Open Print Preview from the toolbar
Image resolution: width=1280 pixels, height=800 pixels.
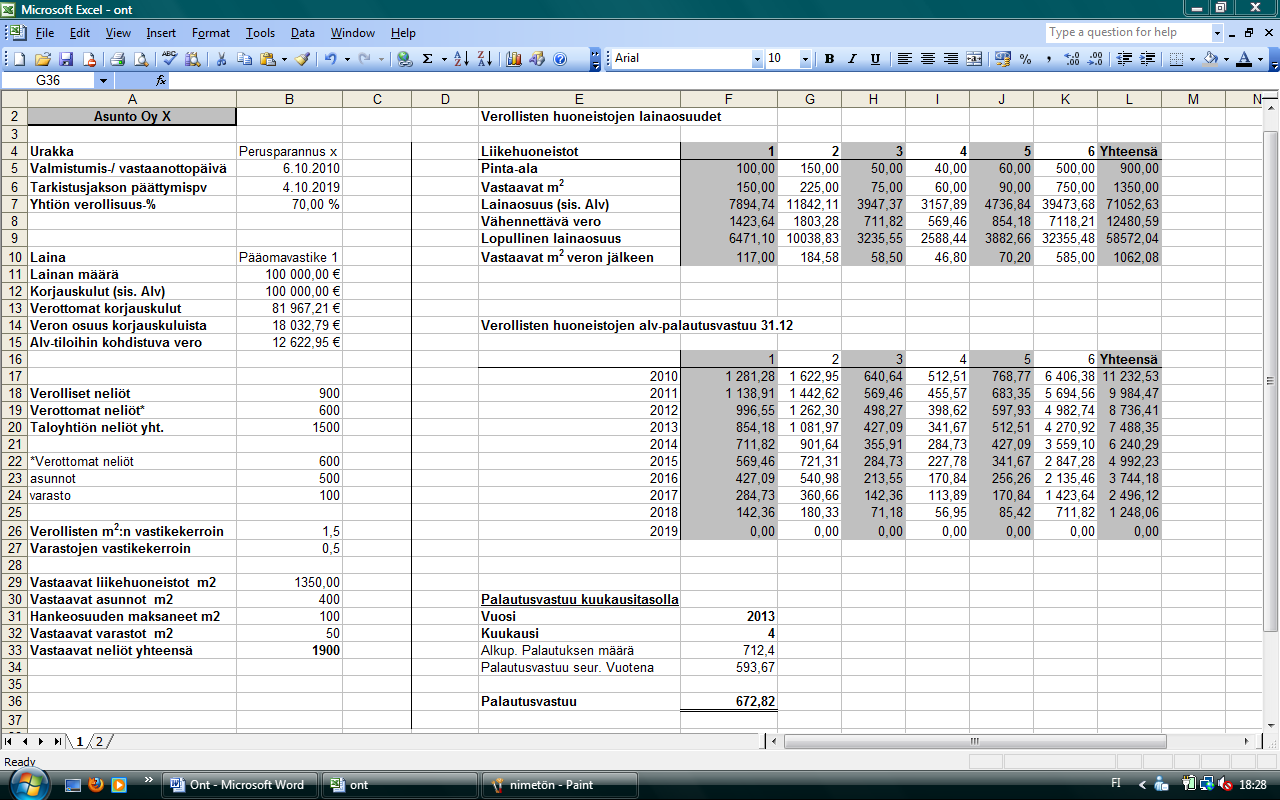pyautogui.click(x=140, y=59)
